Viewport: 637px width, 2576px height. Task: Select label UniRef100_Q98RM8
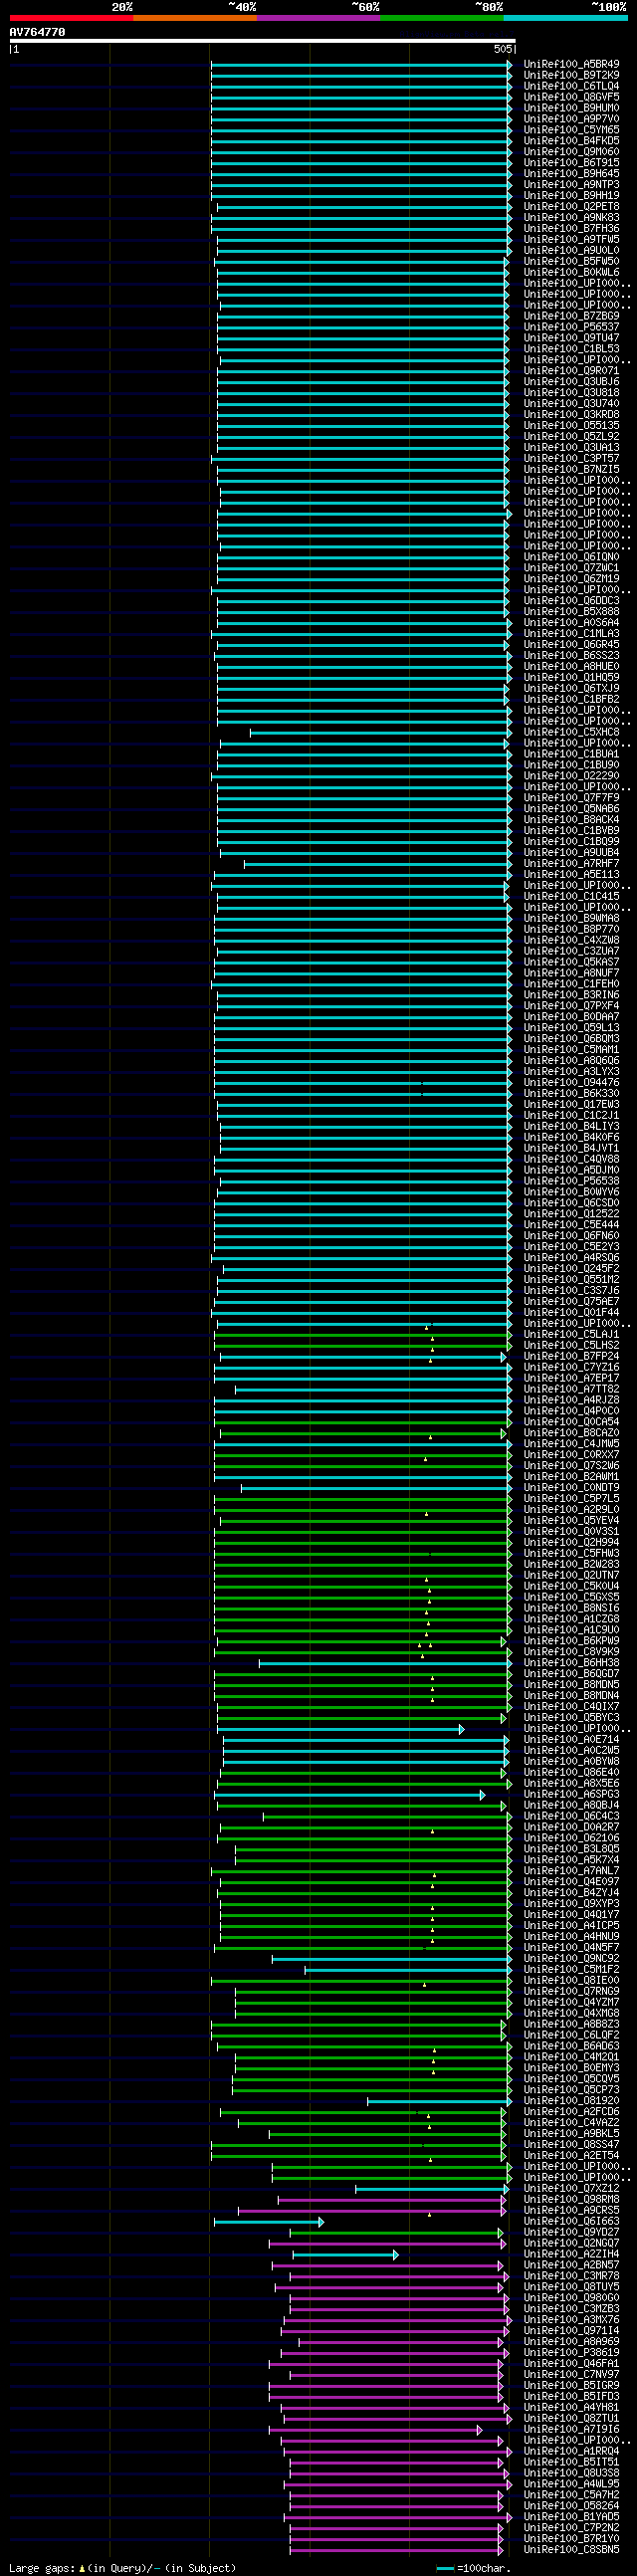click(x=571, y=2199)
